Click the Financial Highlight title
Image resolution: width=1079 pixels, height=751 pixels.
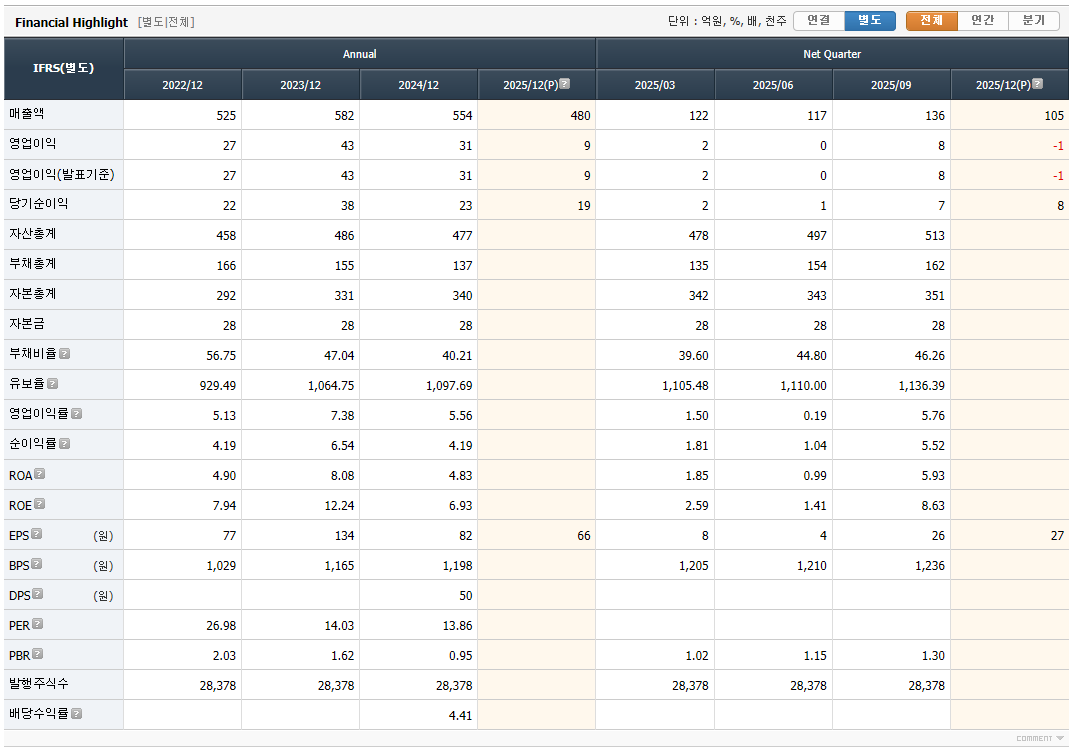[x=72, y=23]
